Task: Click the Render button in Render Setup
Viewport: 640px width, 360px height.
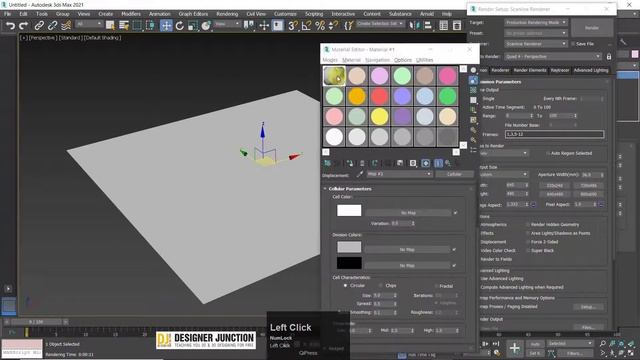Action: pyautogui.click(x=591, y=28)
